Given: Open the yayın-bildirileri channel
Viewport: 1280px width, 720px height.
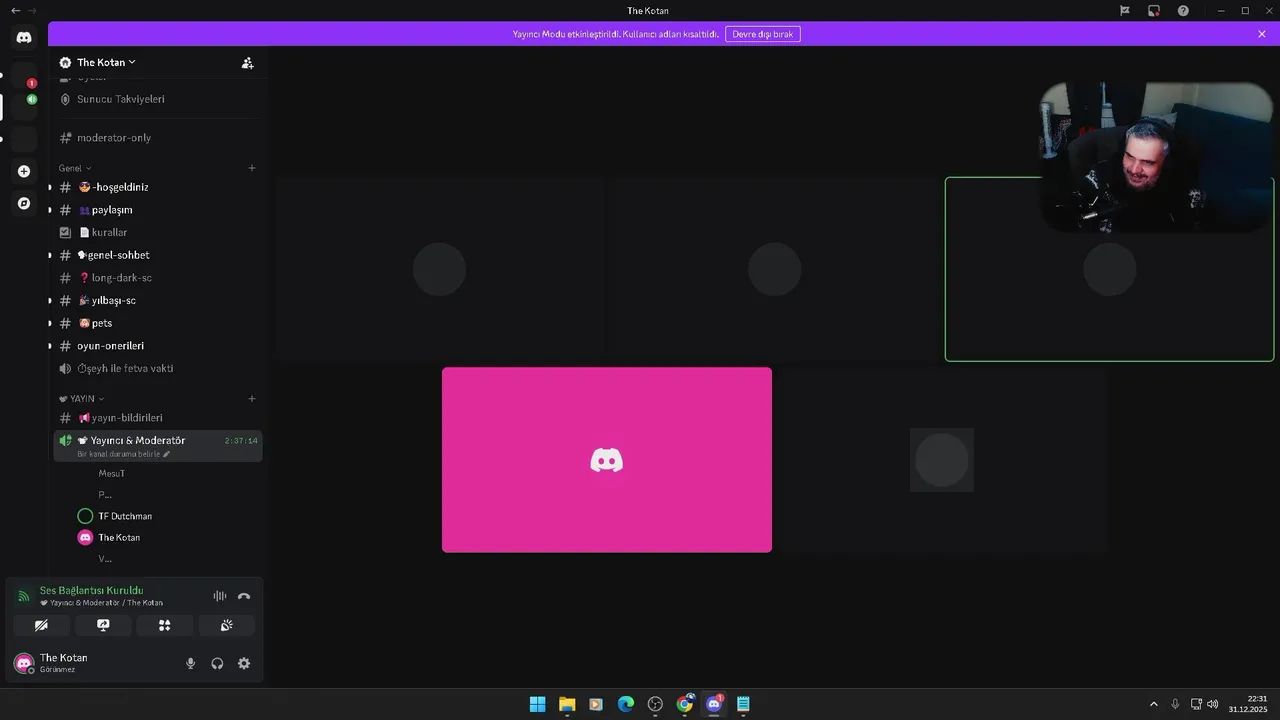Looking at the screenshot, I should point(158,417).
